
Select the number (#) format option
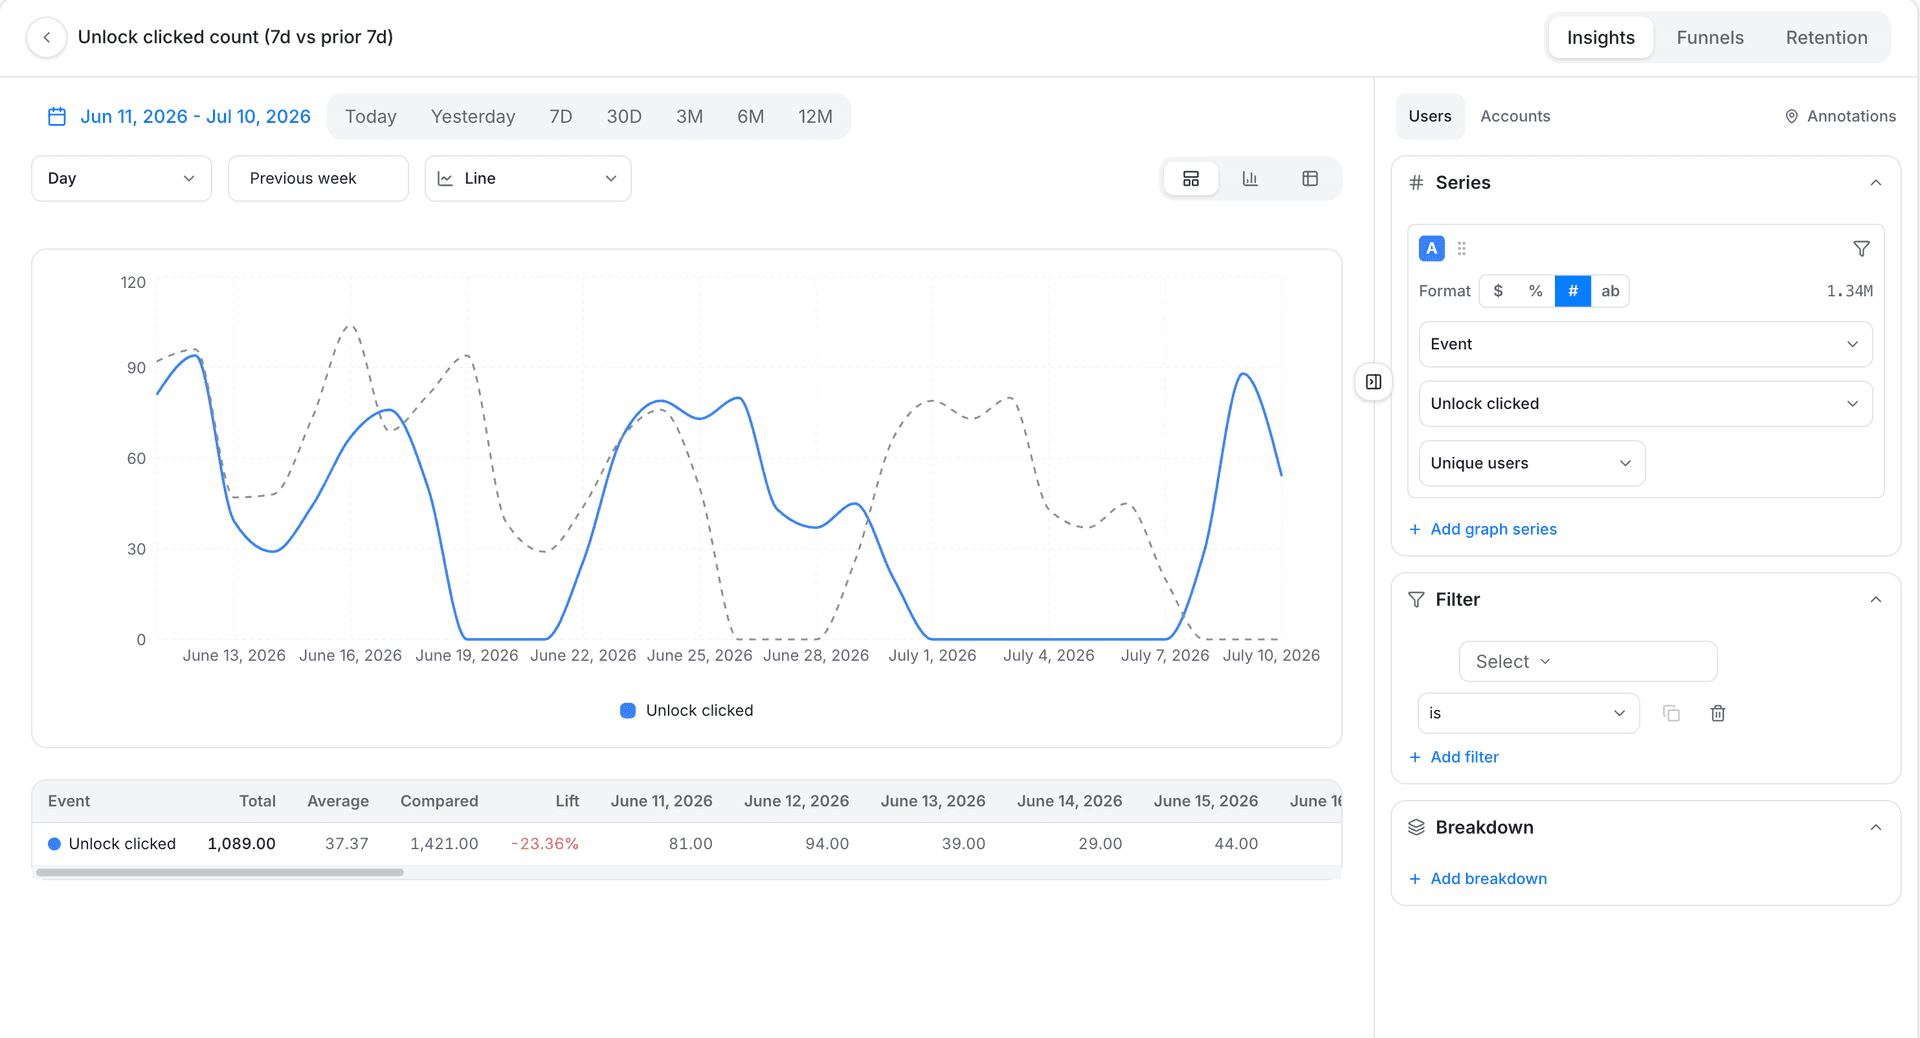pos(1573,292)
